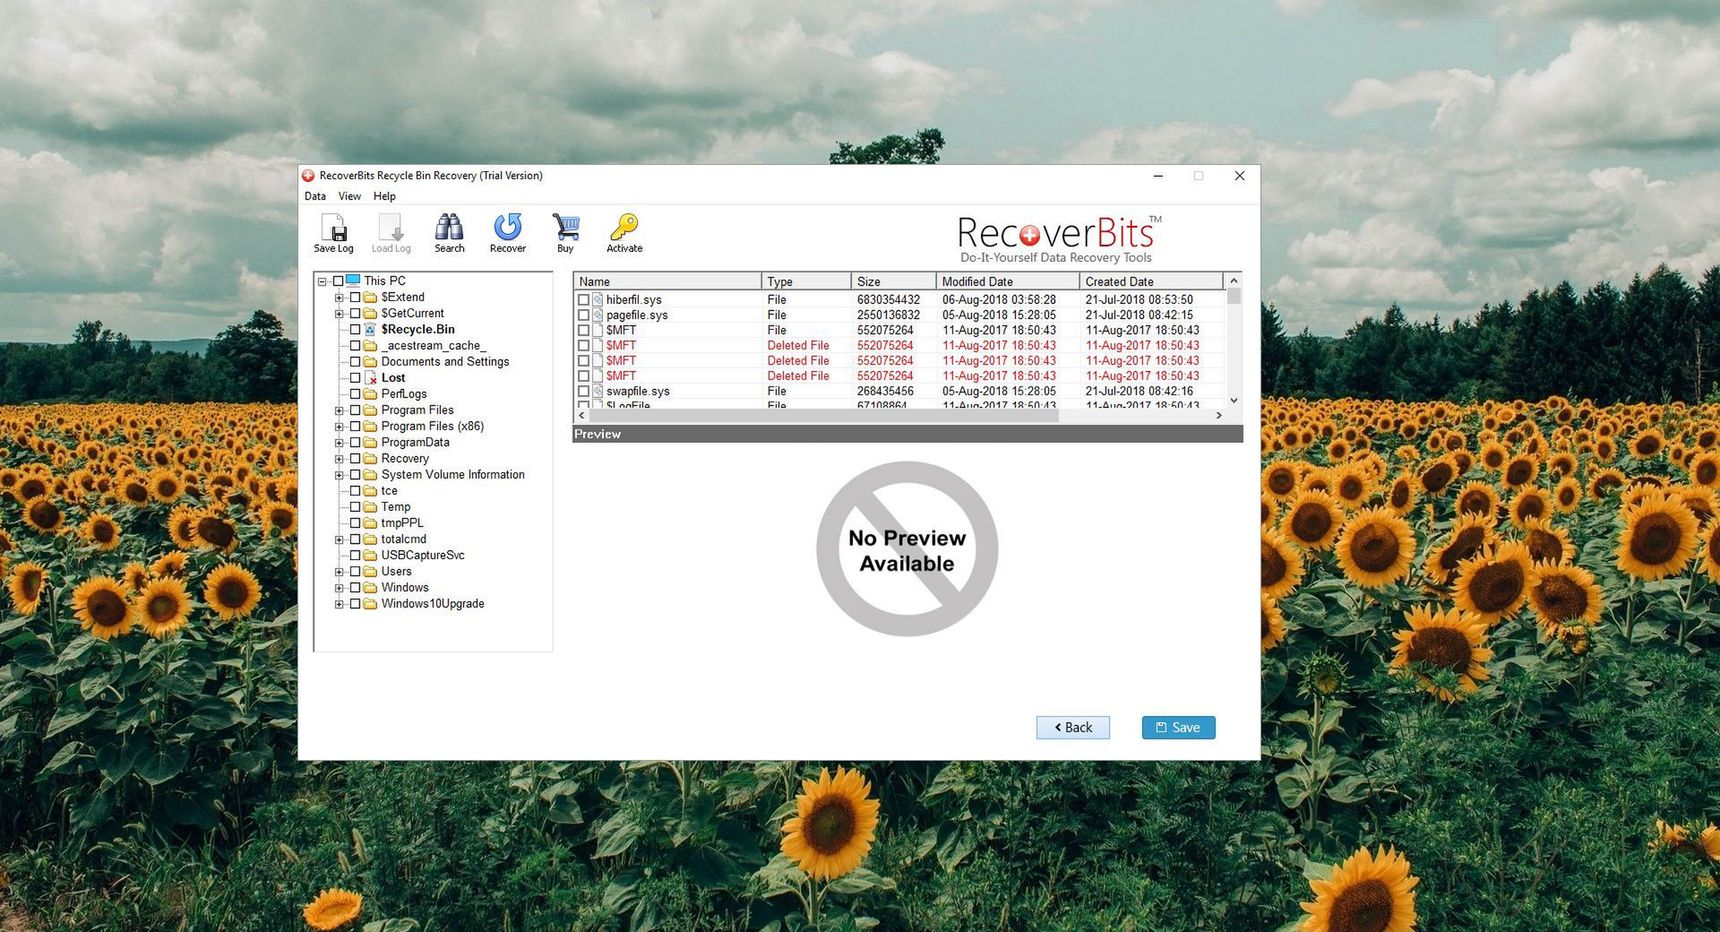Click the Activate key icon
The height and width of the screenshot is (932, 1720).
(624, 228)
